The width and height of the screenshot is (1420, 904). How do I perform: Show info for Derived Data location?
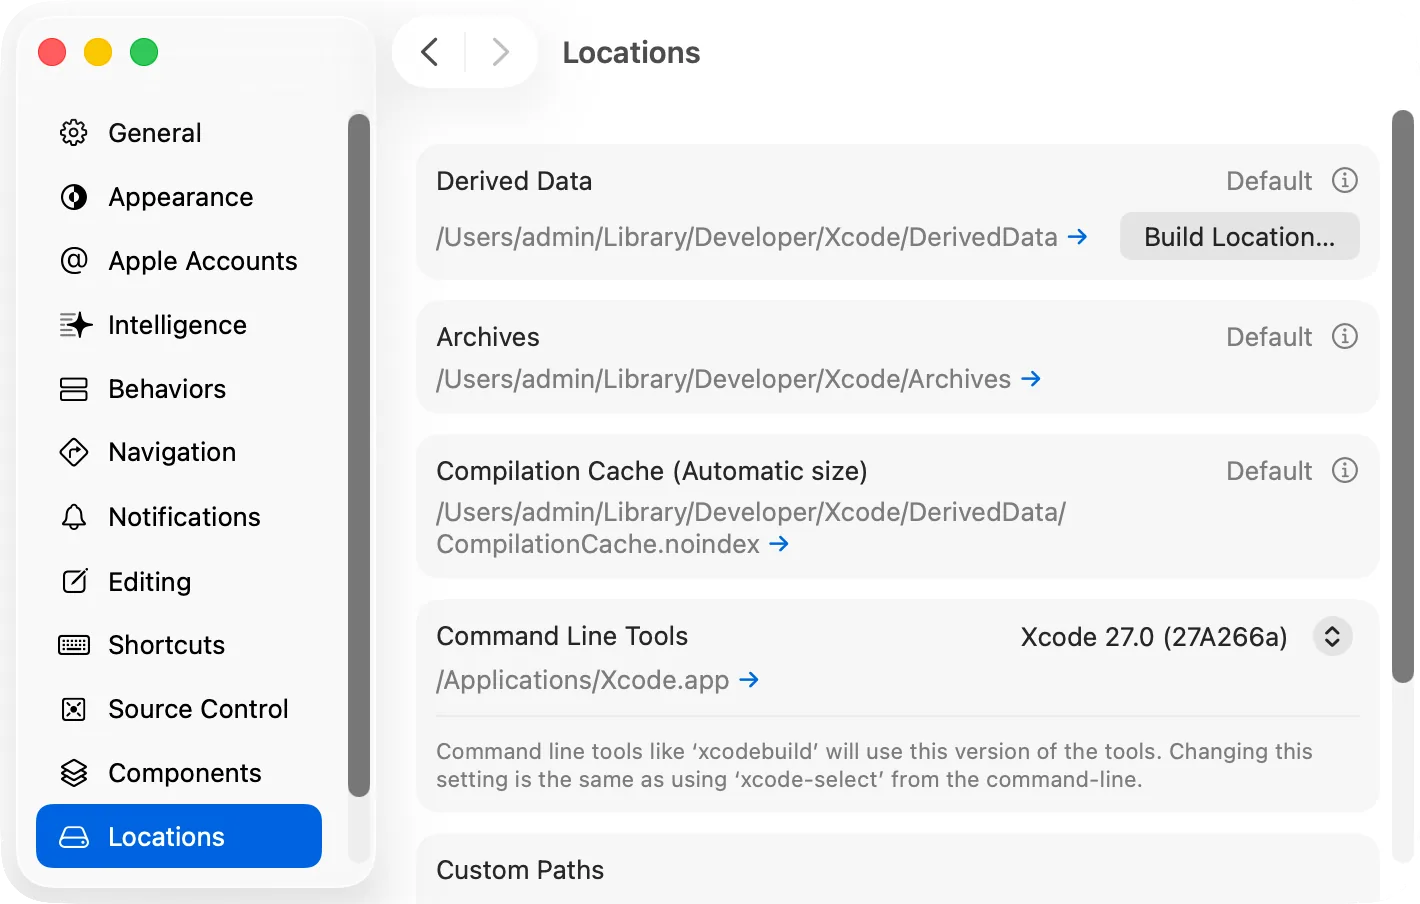(x=1345, y=180)
